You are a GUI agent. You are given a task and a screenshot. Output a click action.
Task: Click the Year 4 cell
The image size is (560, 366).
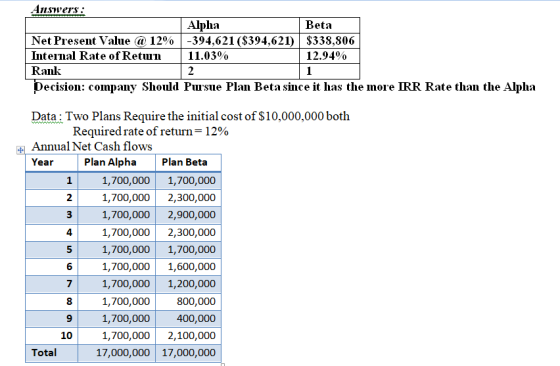51,232
